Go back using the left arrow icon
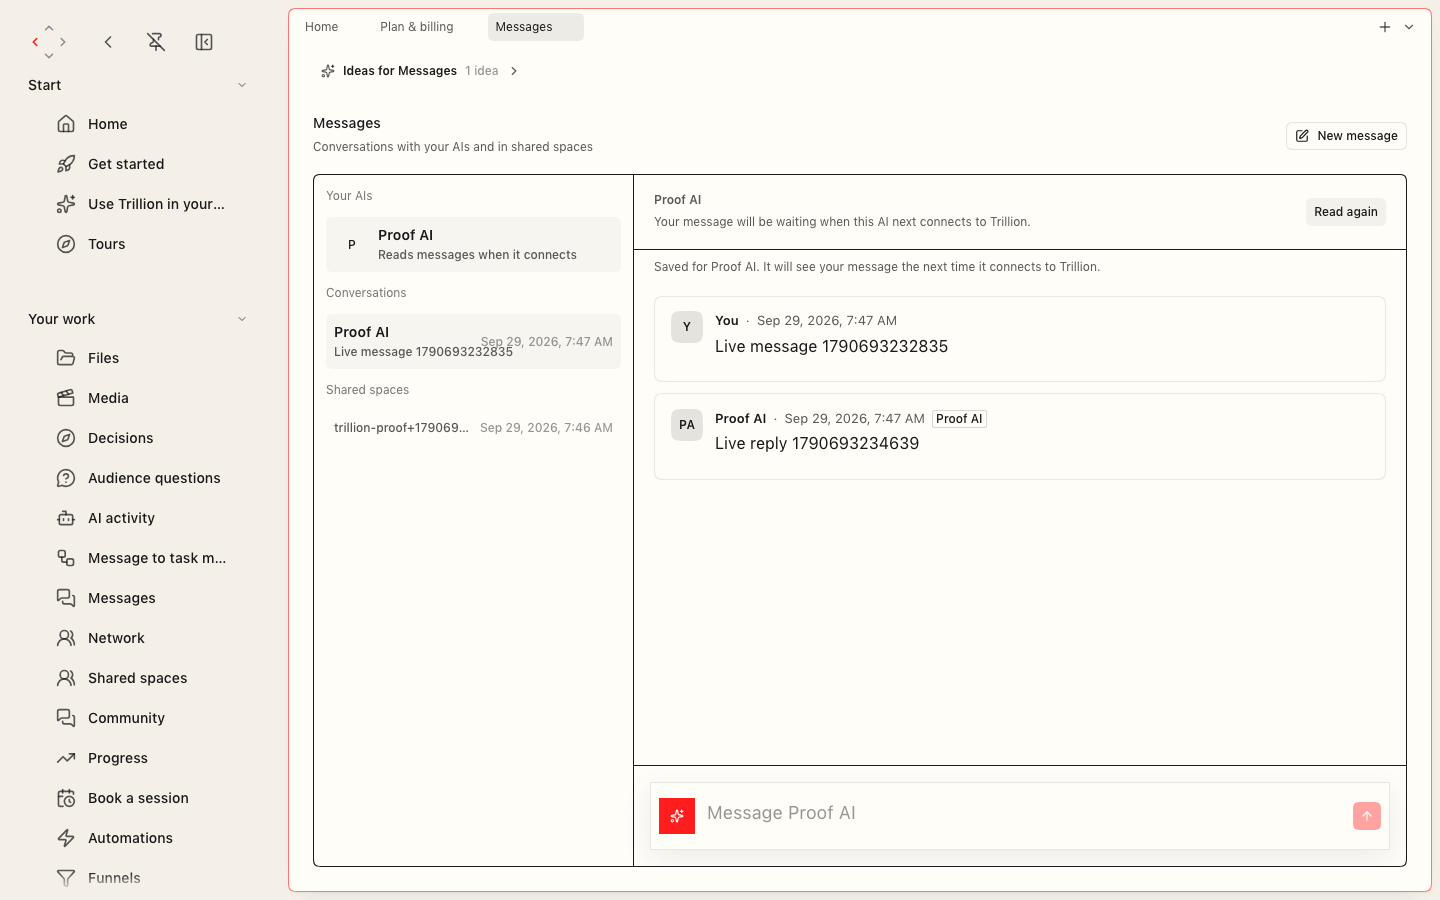Screen dimensions: 1440x900 point(108,42)
